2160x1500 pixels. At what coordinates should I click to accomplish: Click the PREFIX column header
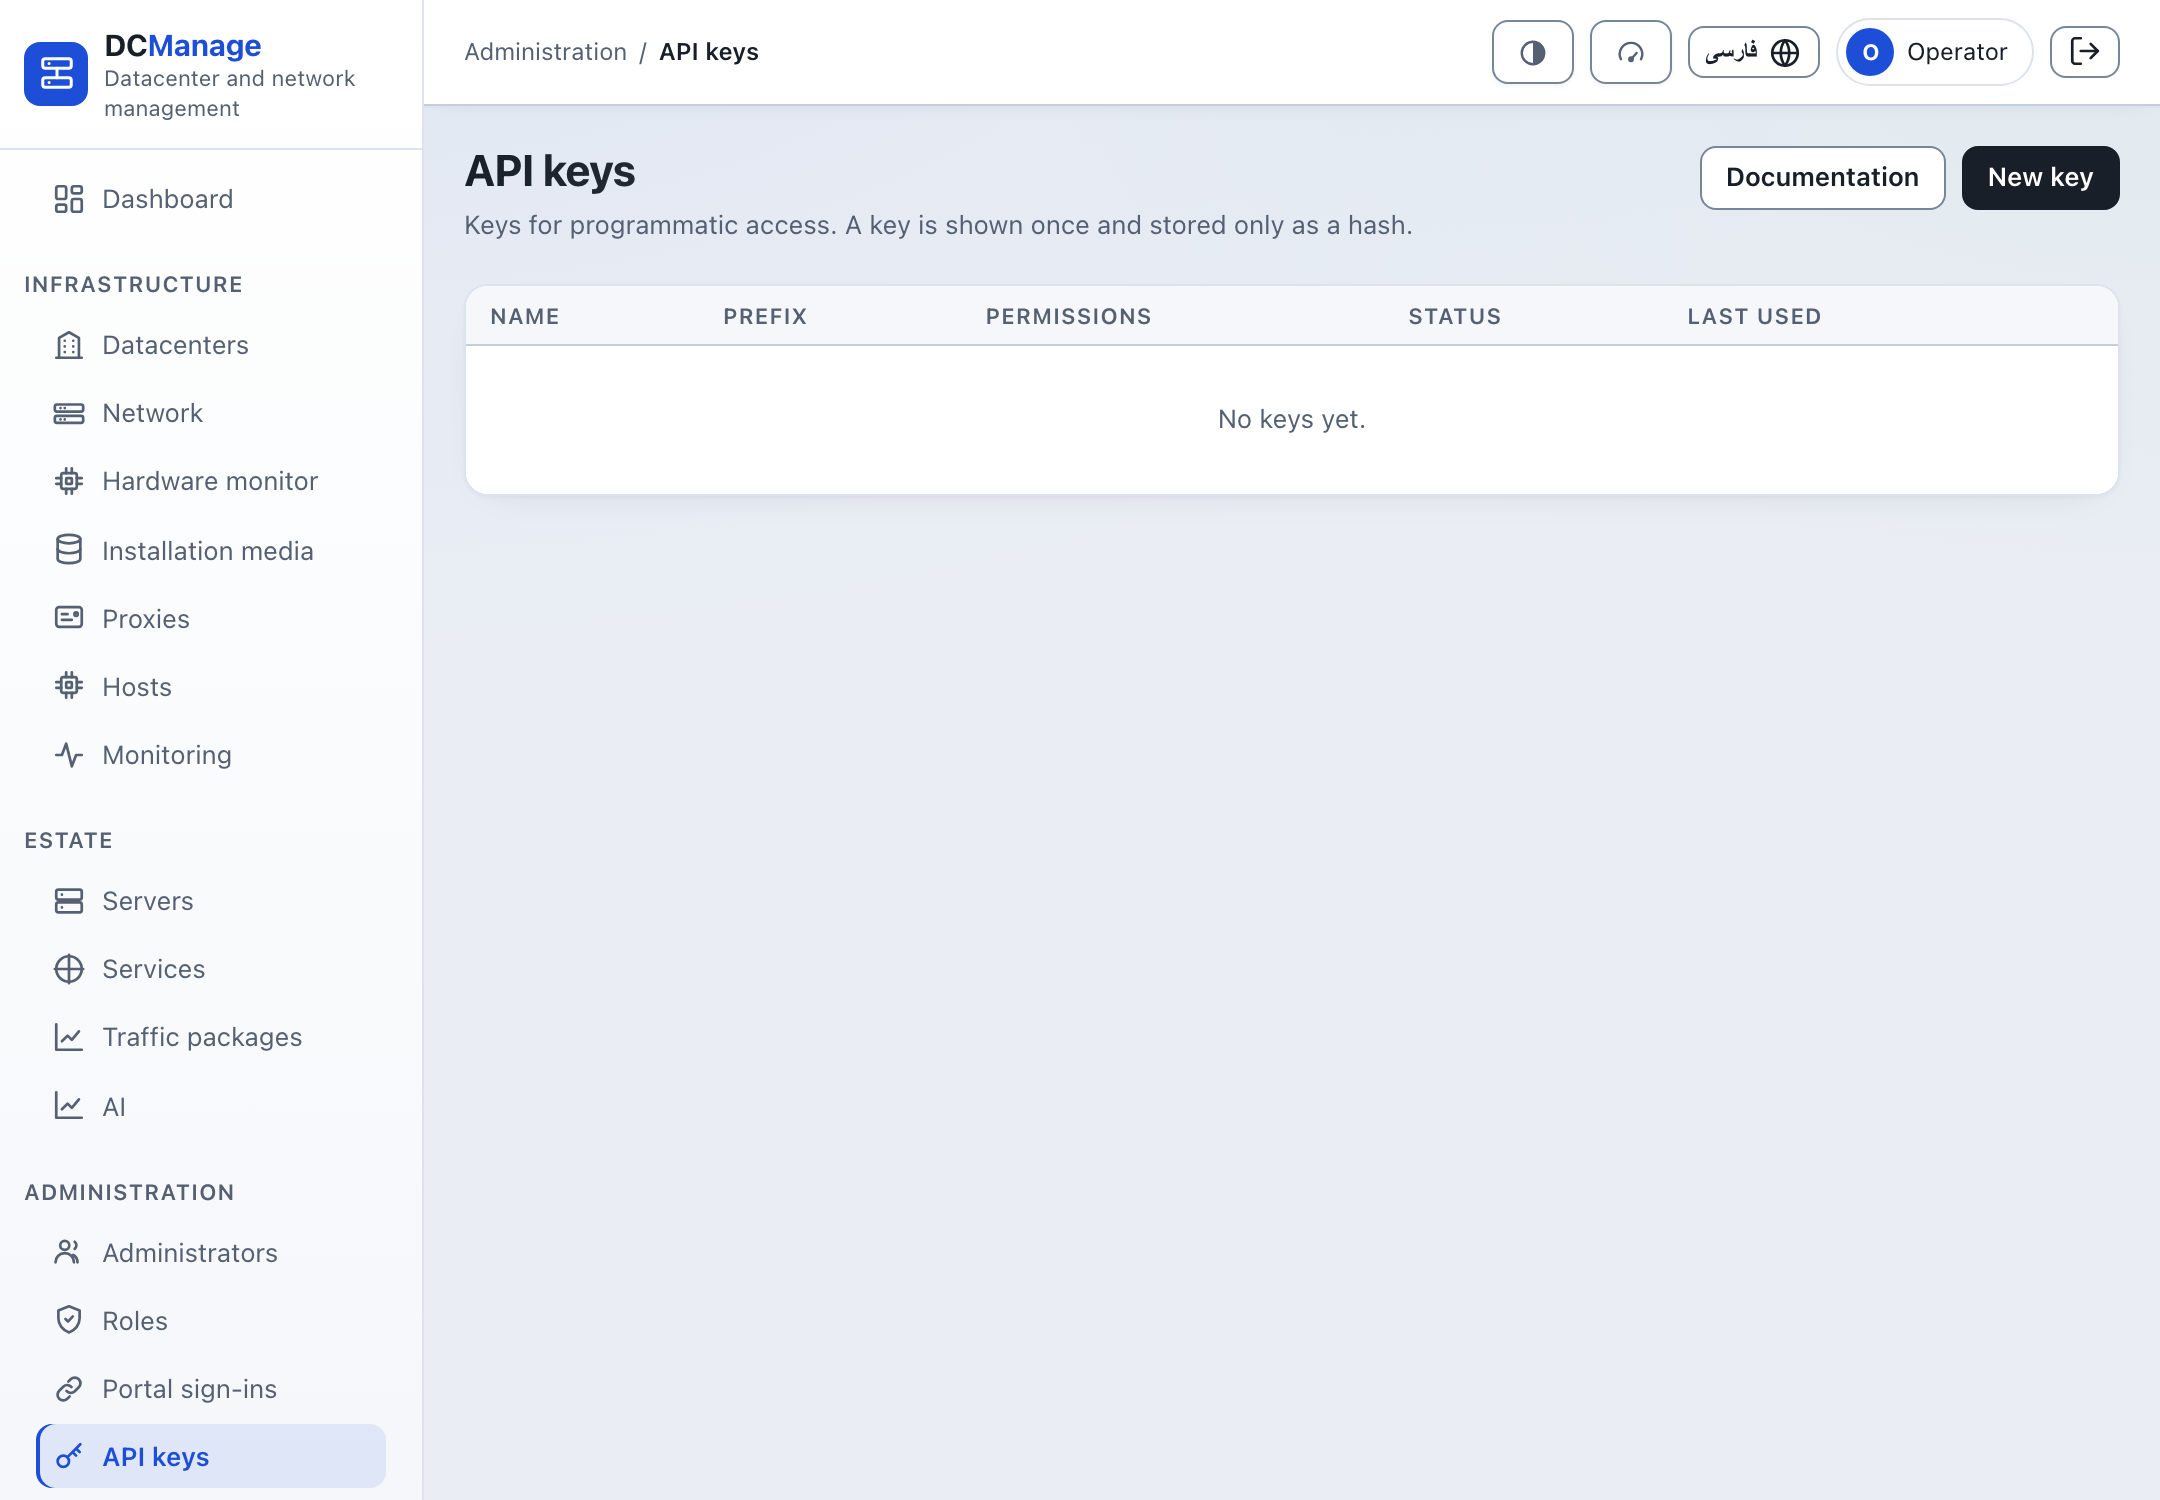point(765,316)
